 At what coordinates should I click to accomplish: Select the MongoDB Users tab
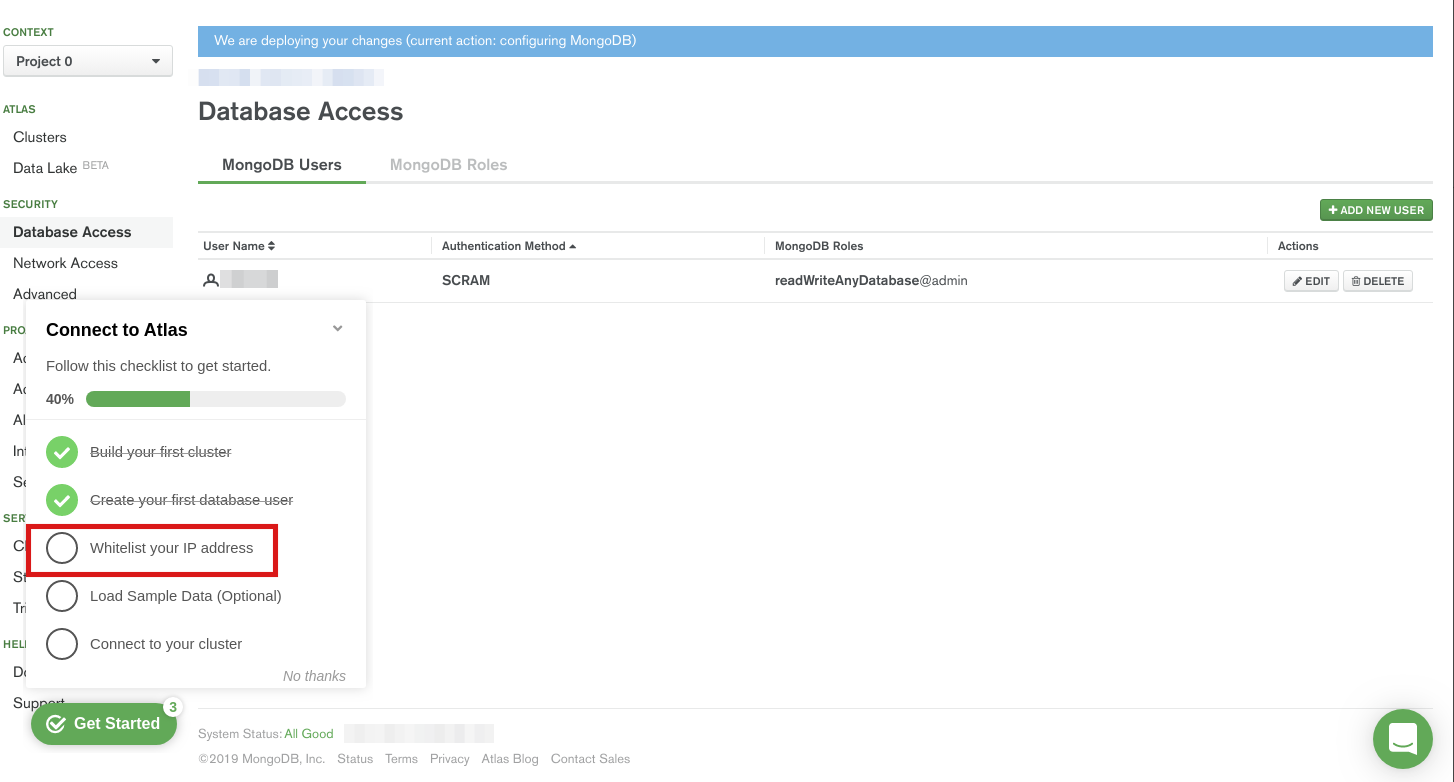click(281, 165)
